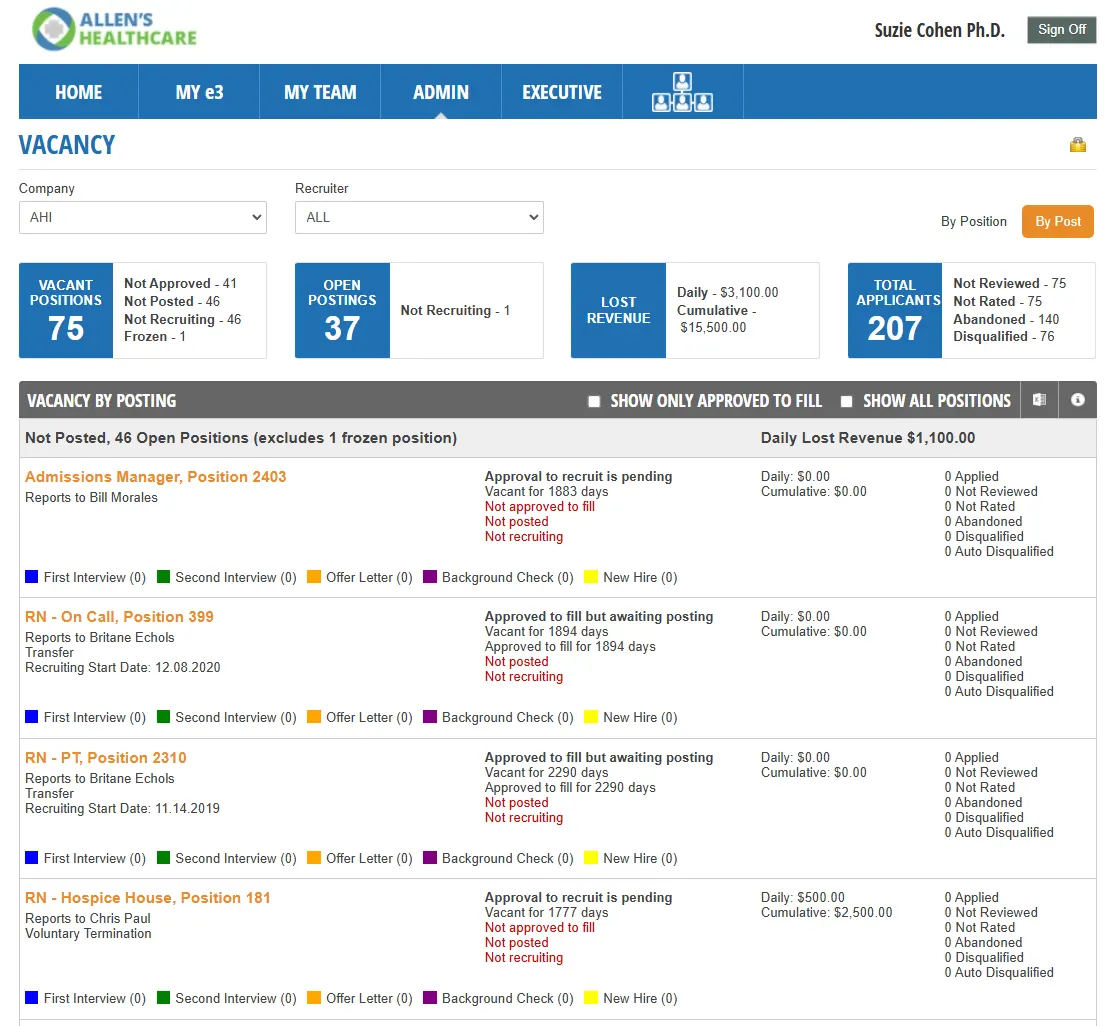1117x1026 pixels.
Task: Select the Open Postings 37 tile
Action: point(341,310)
